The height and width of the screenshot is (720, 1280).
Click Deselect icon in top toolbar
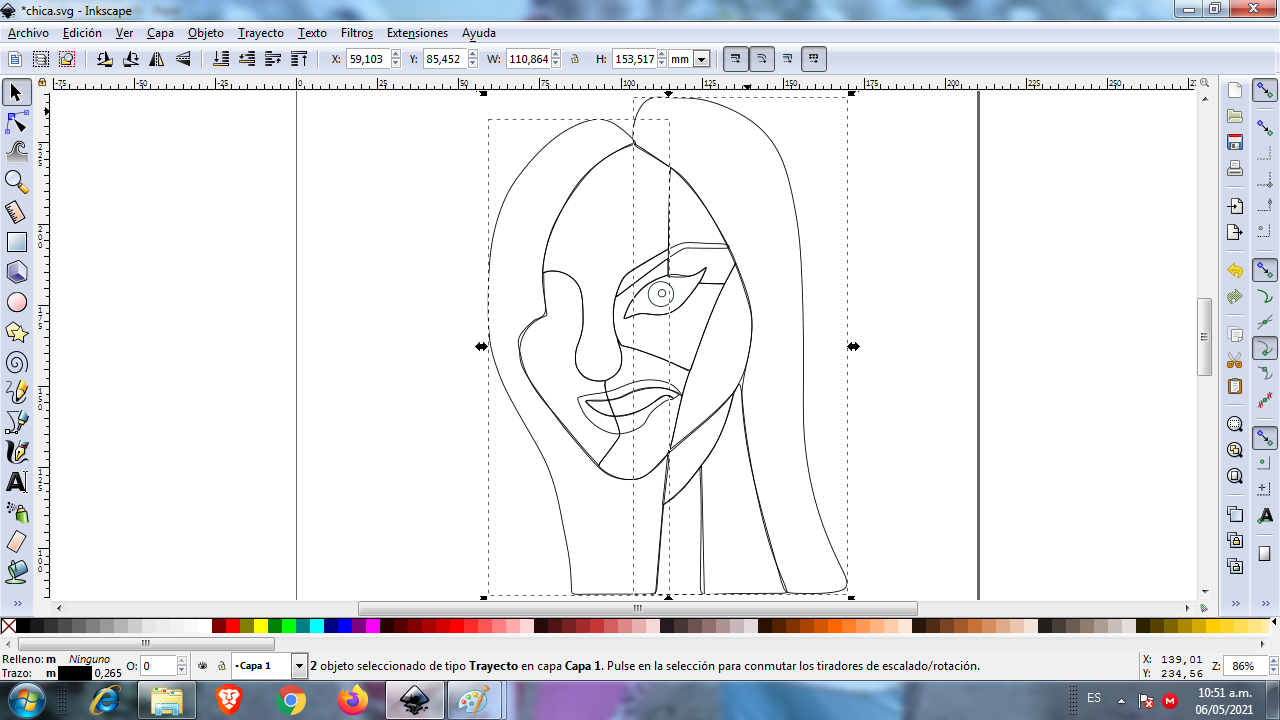click(67, 59)
